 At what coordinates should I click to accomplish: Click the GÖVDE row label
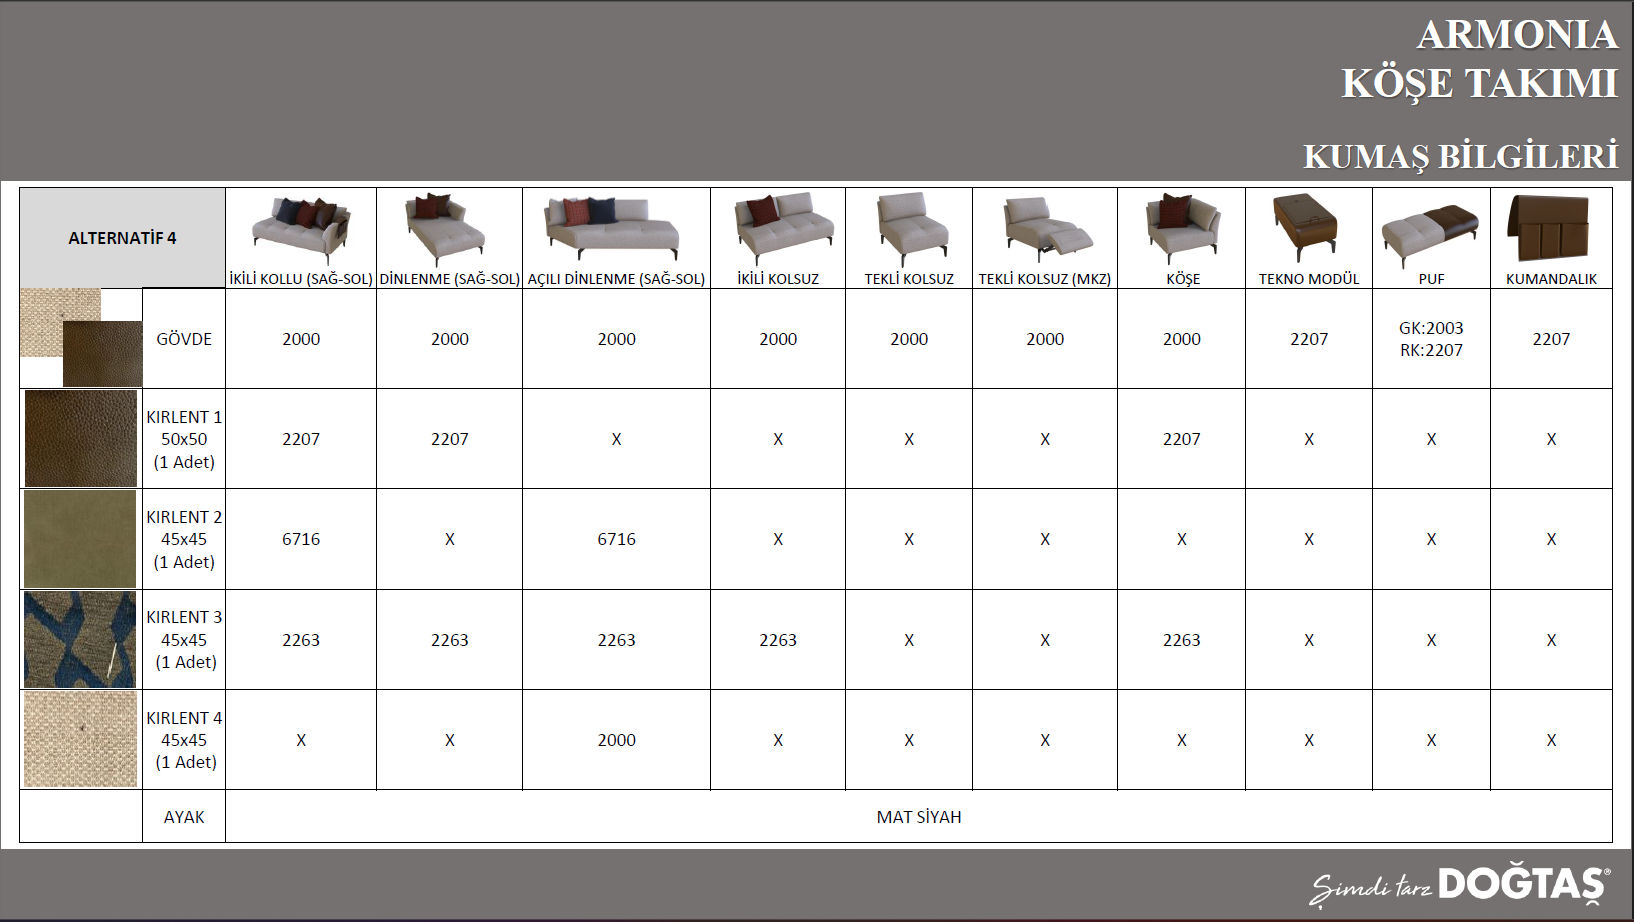click(x=184, y=339)
